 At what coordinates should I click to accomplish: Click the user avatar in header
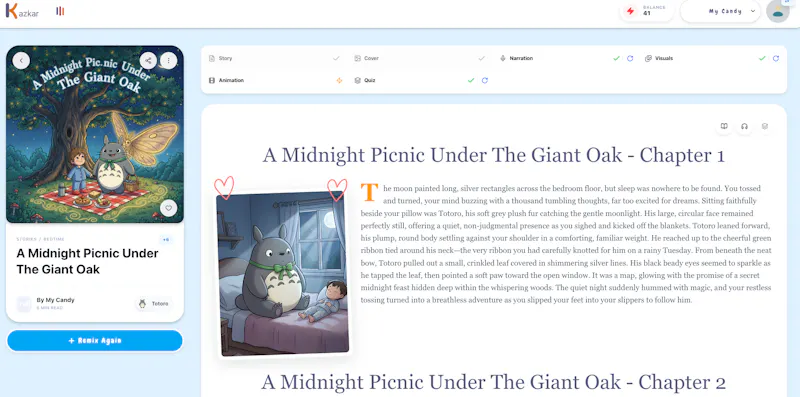coord(778,11)
